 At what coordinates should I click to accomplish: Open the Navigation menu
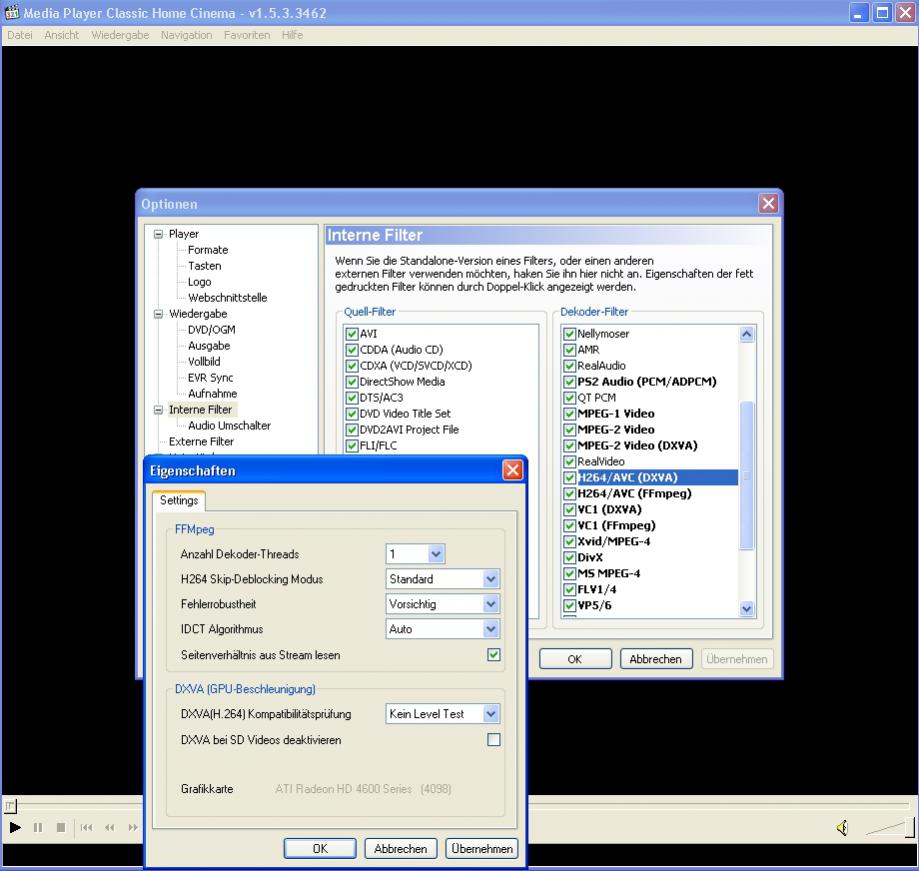(186, 35)
